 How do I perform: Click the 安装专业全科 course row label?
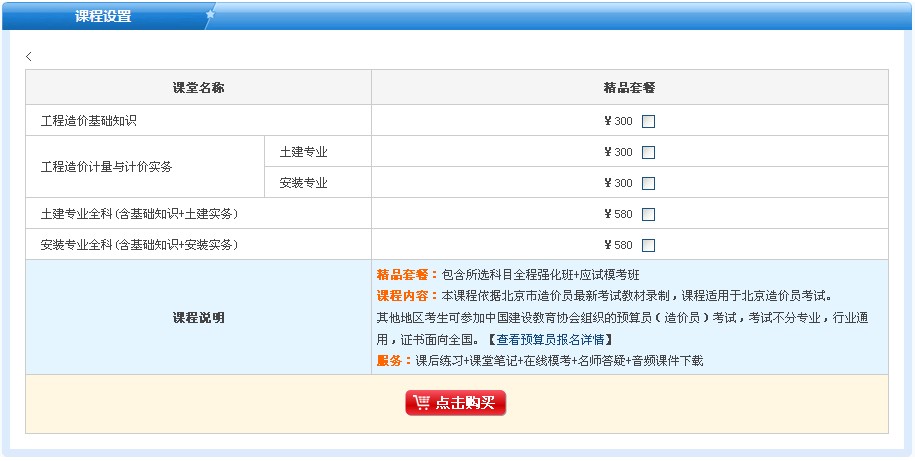[139, 245]
